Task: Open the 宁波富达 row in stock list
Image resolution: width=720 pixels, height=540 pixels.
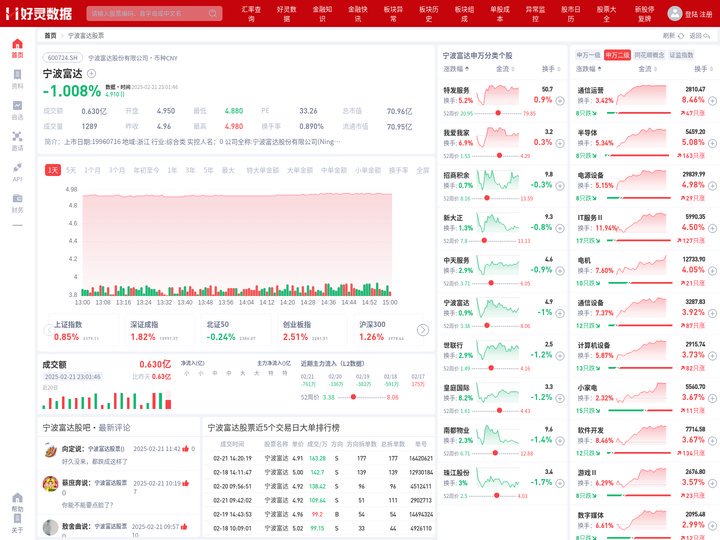Action: 503,314
